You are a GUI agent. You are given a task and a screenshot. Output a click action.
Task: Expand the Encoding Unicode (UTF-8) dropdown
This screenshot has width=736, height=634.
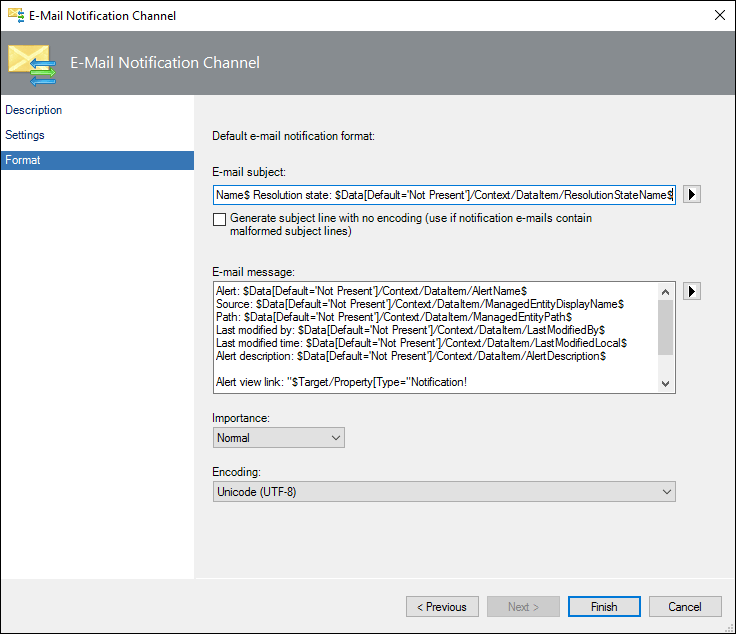click(444, 491)
